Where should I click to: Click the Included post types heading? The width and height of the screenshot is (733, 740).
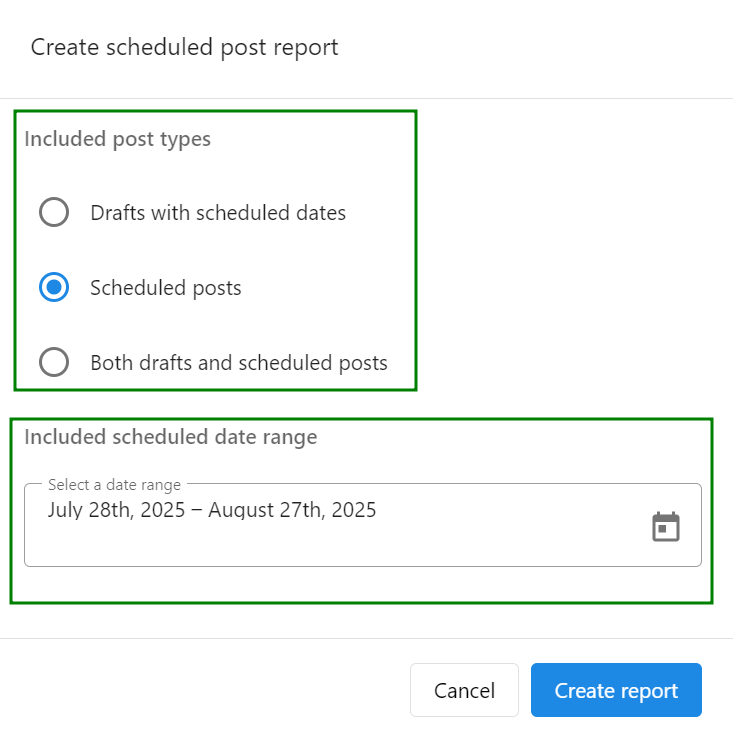(118, 139)
